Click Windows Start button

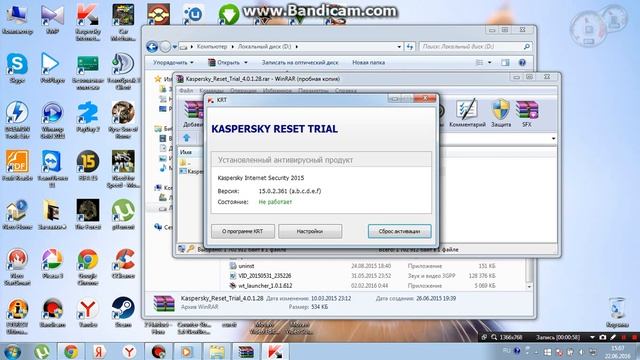pyautogui.click(x=12, y=352)
